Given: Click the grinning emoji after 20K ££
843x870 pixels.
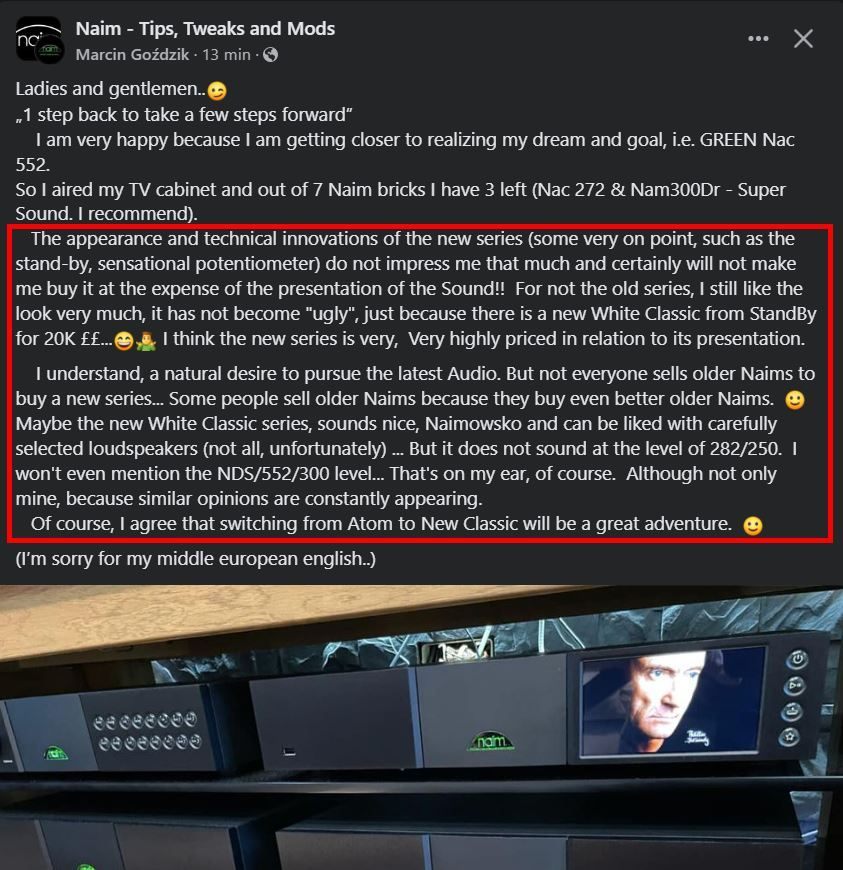Looking at the screenshot, I should [x=124, y=340].
